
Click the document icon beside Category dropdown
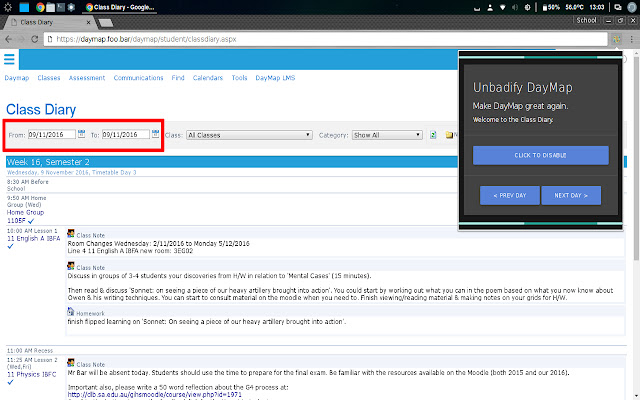(432, 134)
